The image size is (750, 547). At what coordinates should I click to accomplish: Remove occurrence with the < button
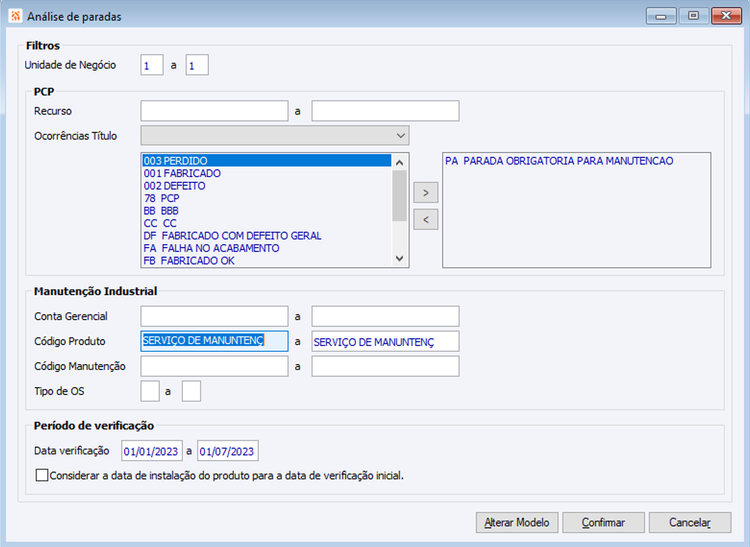426,220
